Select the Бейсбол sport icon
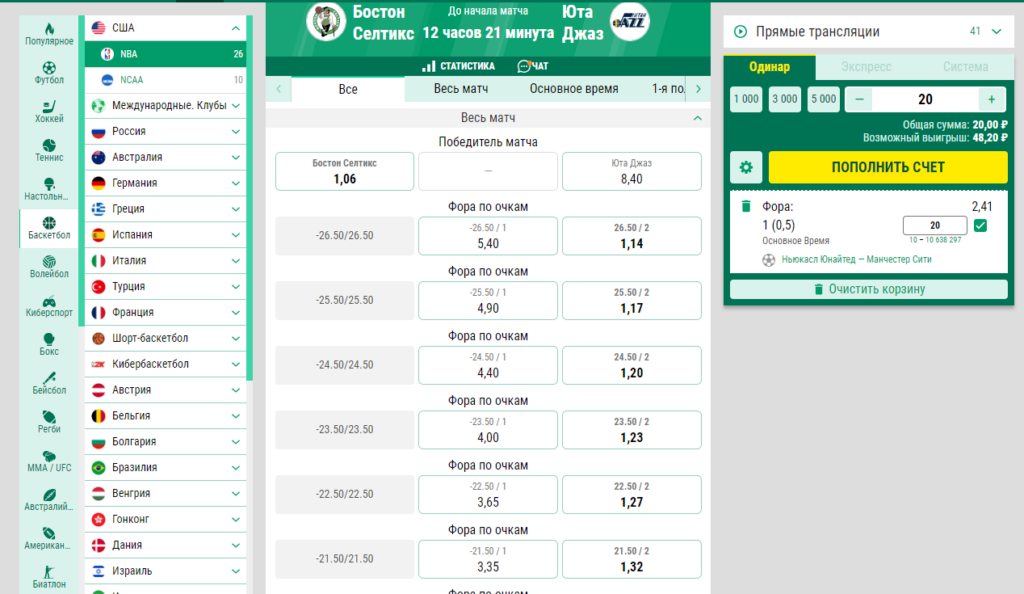The image size is (1024, 594). (49, 383)
